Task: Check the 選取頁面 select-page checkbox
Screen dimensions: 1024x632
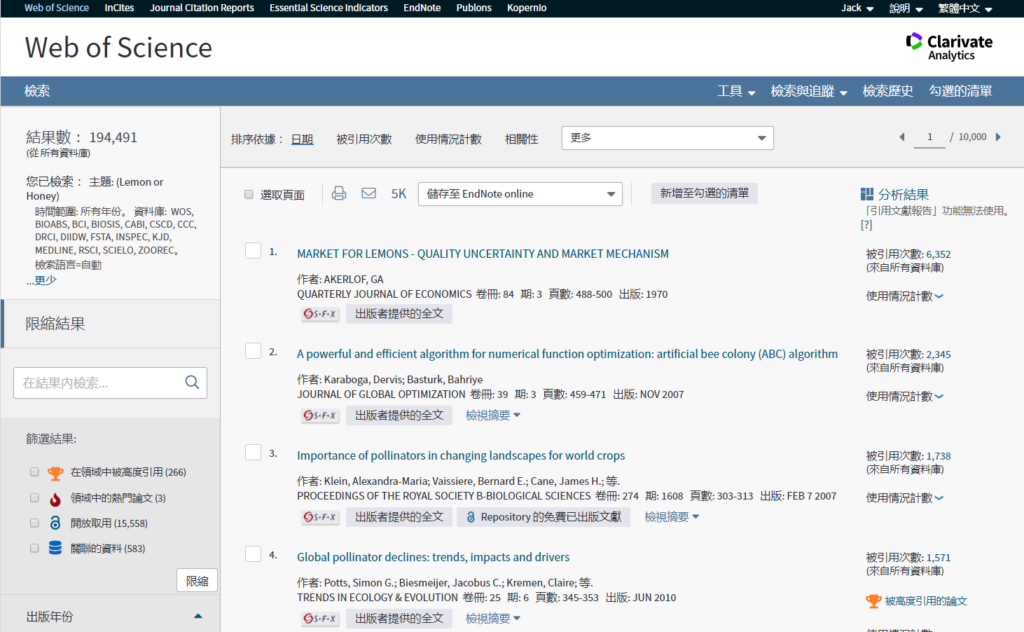Action: tap(249, 195)
